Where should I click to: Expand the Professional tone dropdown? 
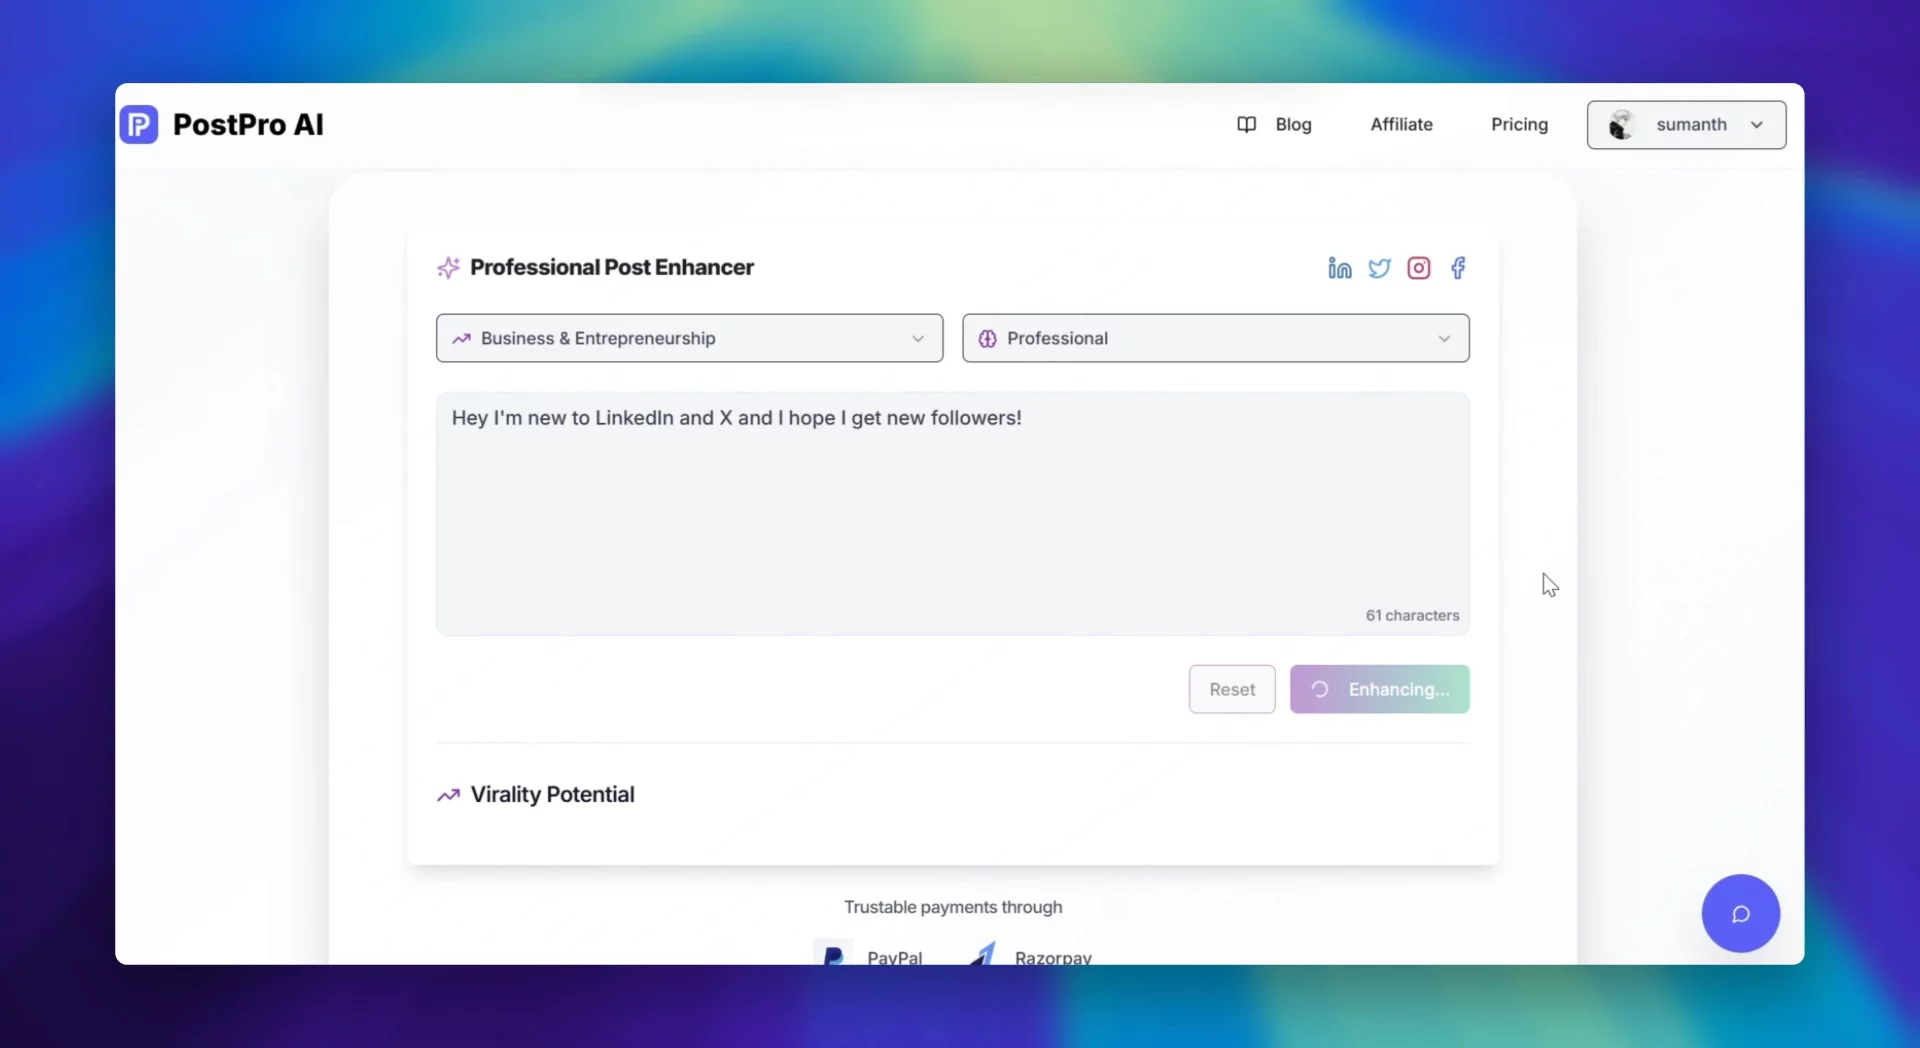(1215, 338)
